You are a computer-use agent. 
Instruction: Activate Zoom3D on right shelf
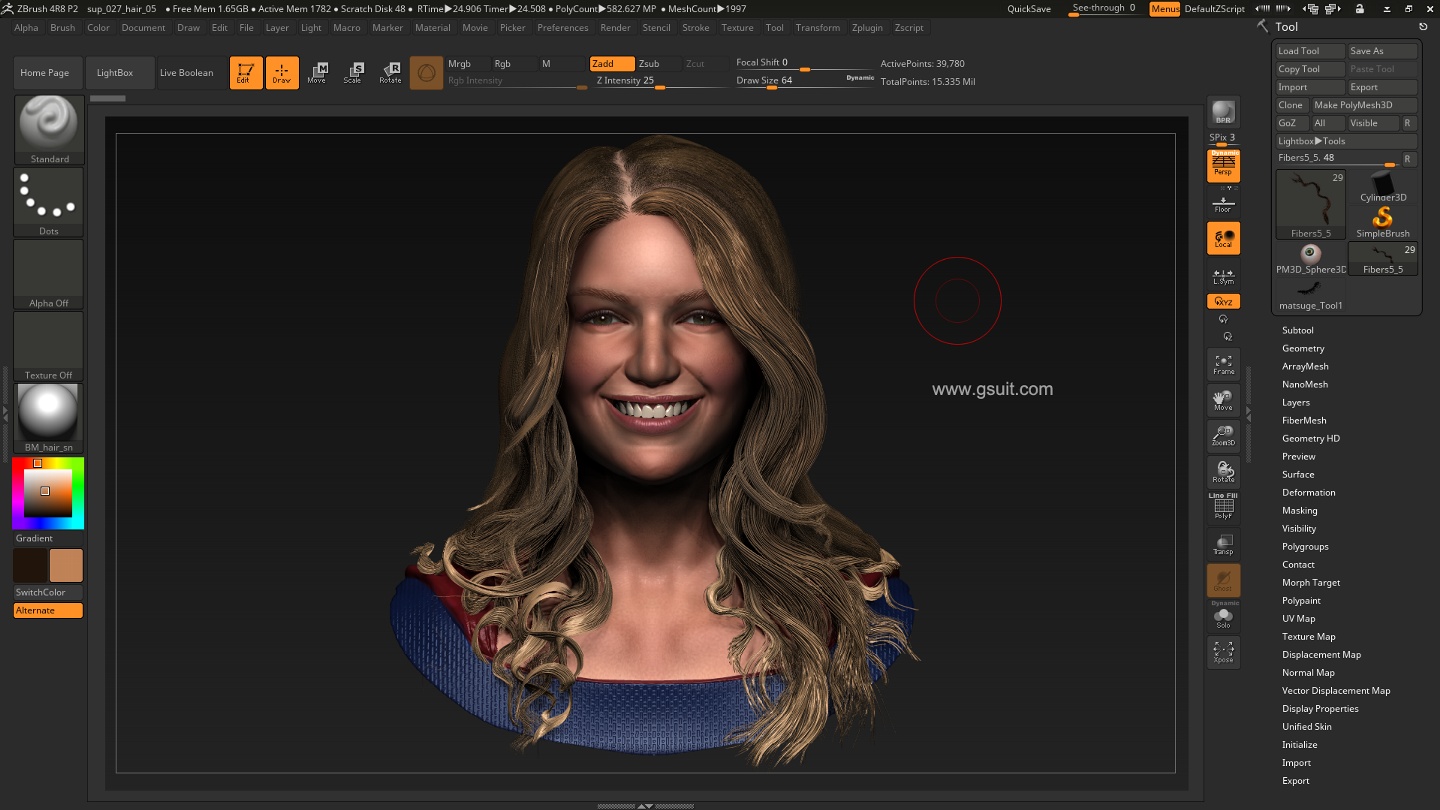click(1223, 436)
